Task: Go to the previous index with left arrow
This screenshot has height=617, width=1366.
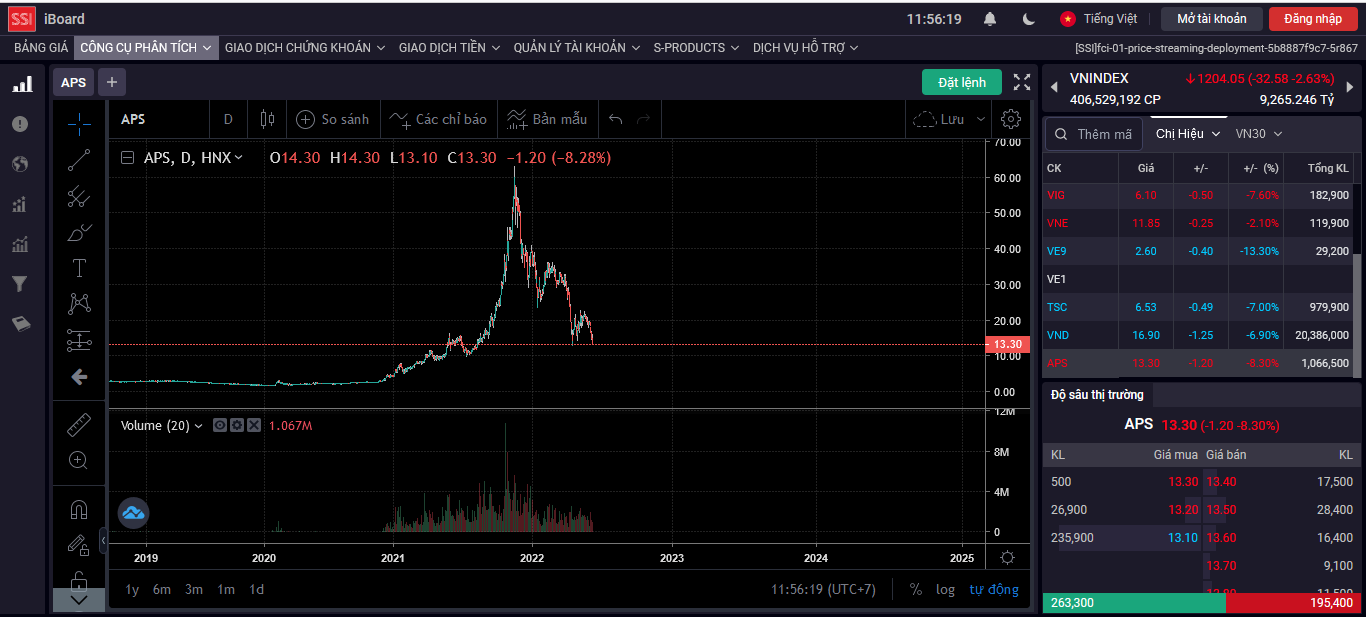Action: point(1053,87)
